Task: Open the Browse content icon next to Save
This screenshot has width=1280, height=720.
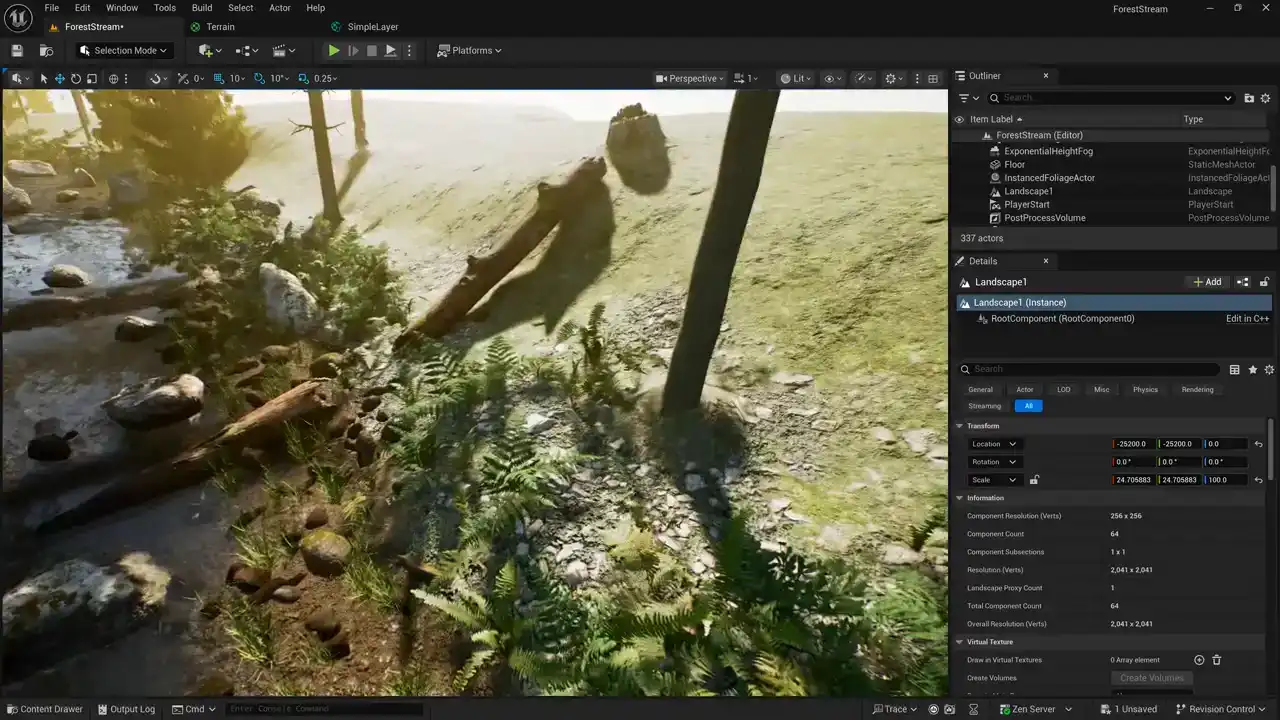Action: [x=46, y=51]
